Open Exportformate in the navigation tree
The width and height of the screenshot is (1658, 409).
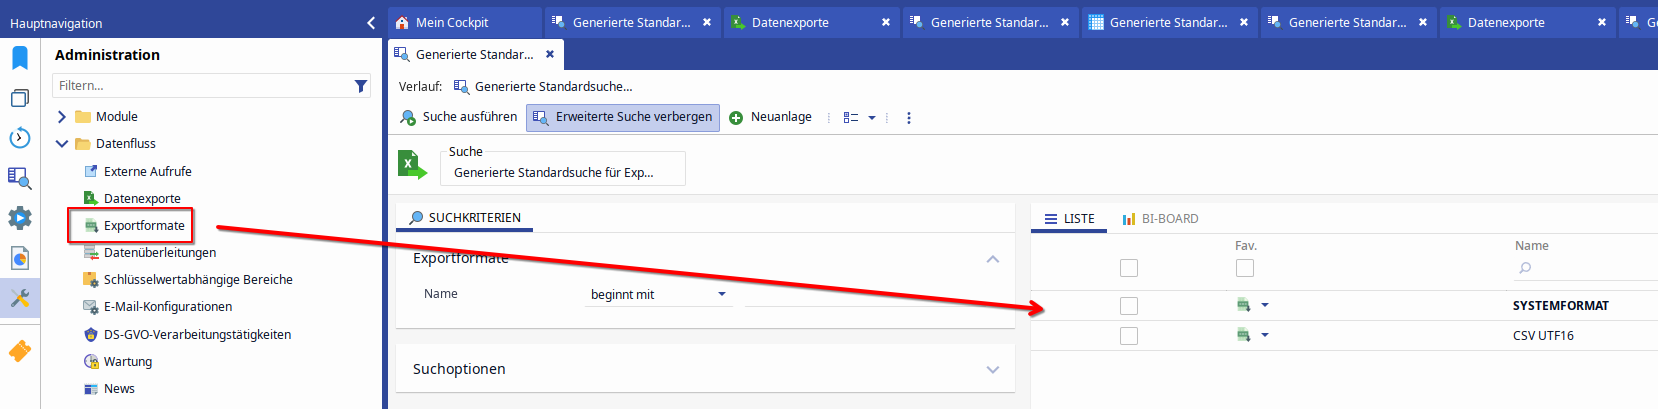[x=144, y=226]
